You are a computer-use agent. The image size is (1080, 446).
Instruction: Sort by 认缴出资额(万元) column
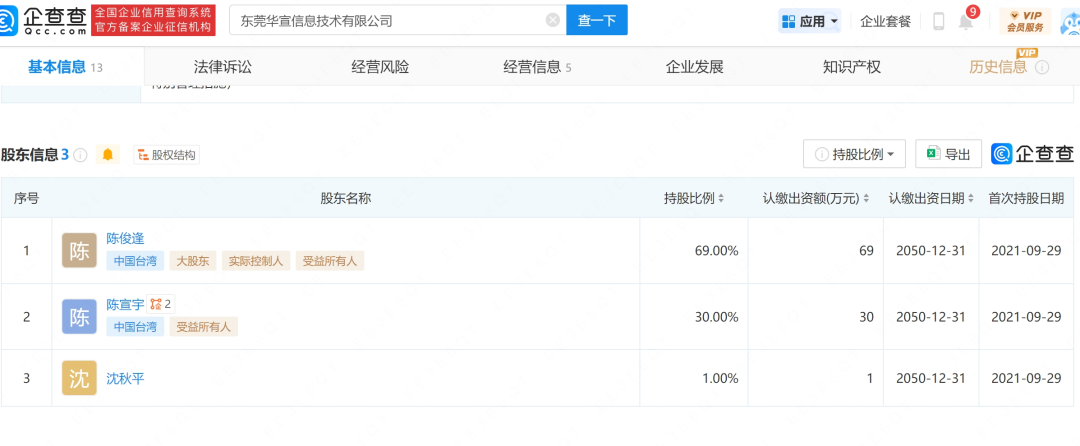816,198
